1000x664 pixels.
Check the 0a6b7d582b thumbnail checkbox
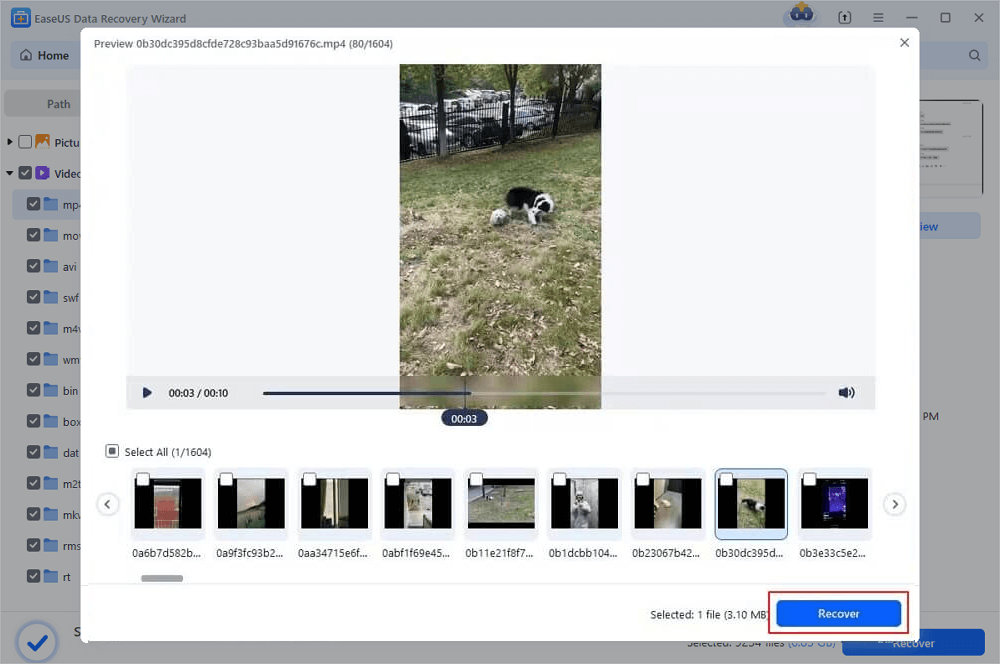click(143, 479)
